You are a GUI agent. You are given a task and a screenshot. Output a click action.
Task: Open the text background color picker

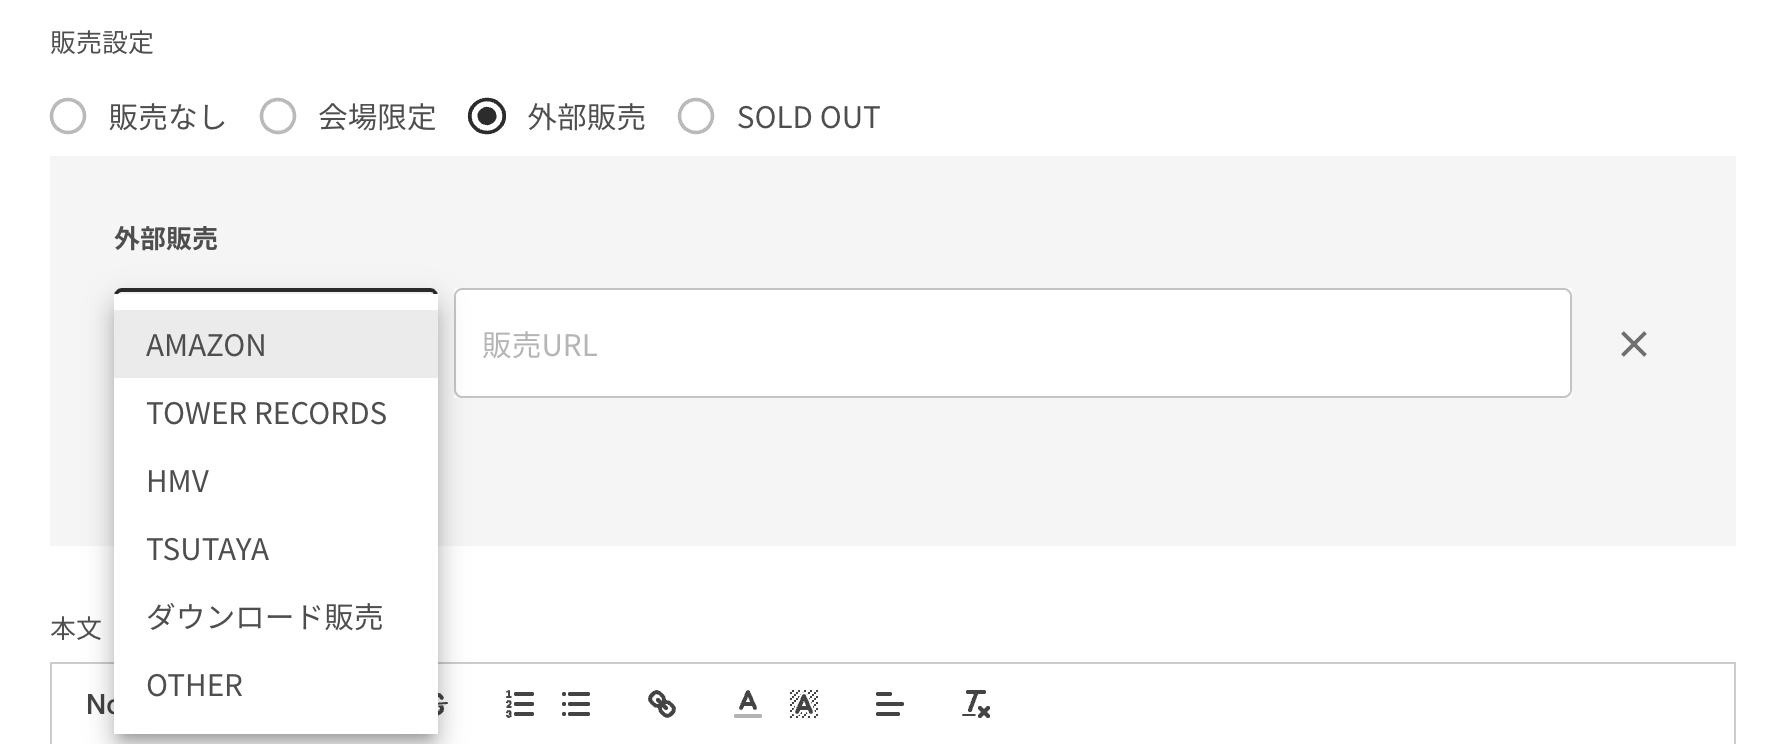click(x=804, y=704)
